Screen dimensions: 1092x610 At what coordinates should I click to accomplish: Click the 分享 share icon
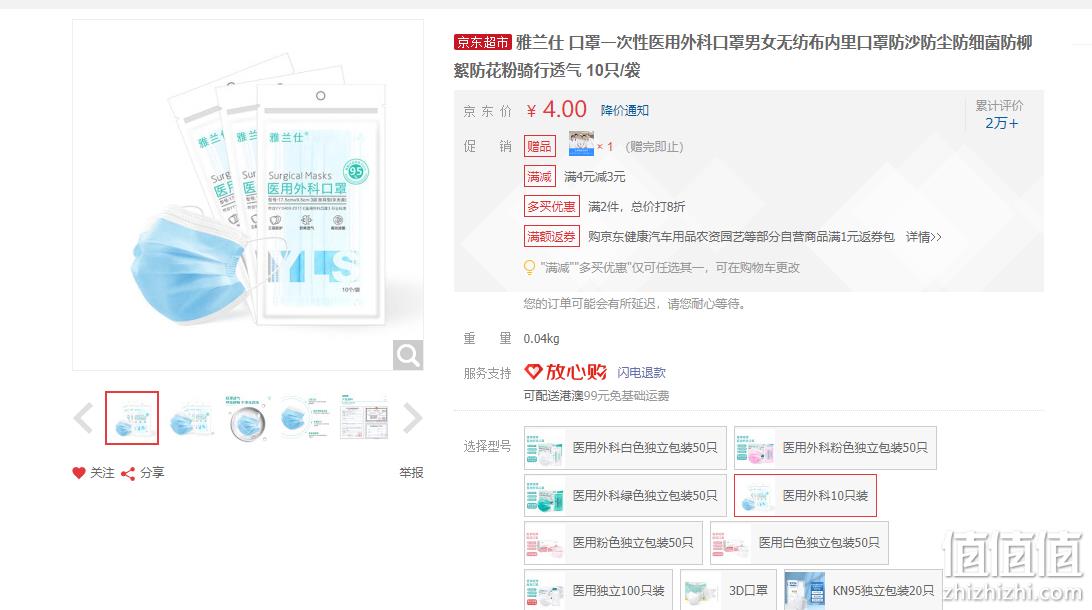point(127,474)
